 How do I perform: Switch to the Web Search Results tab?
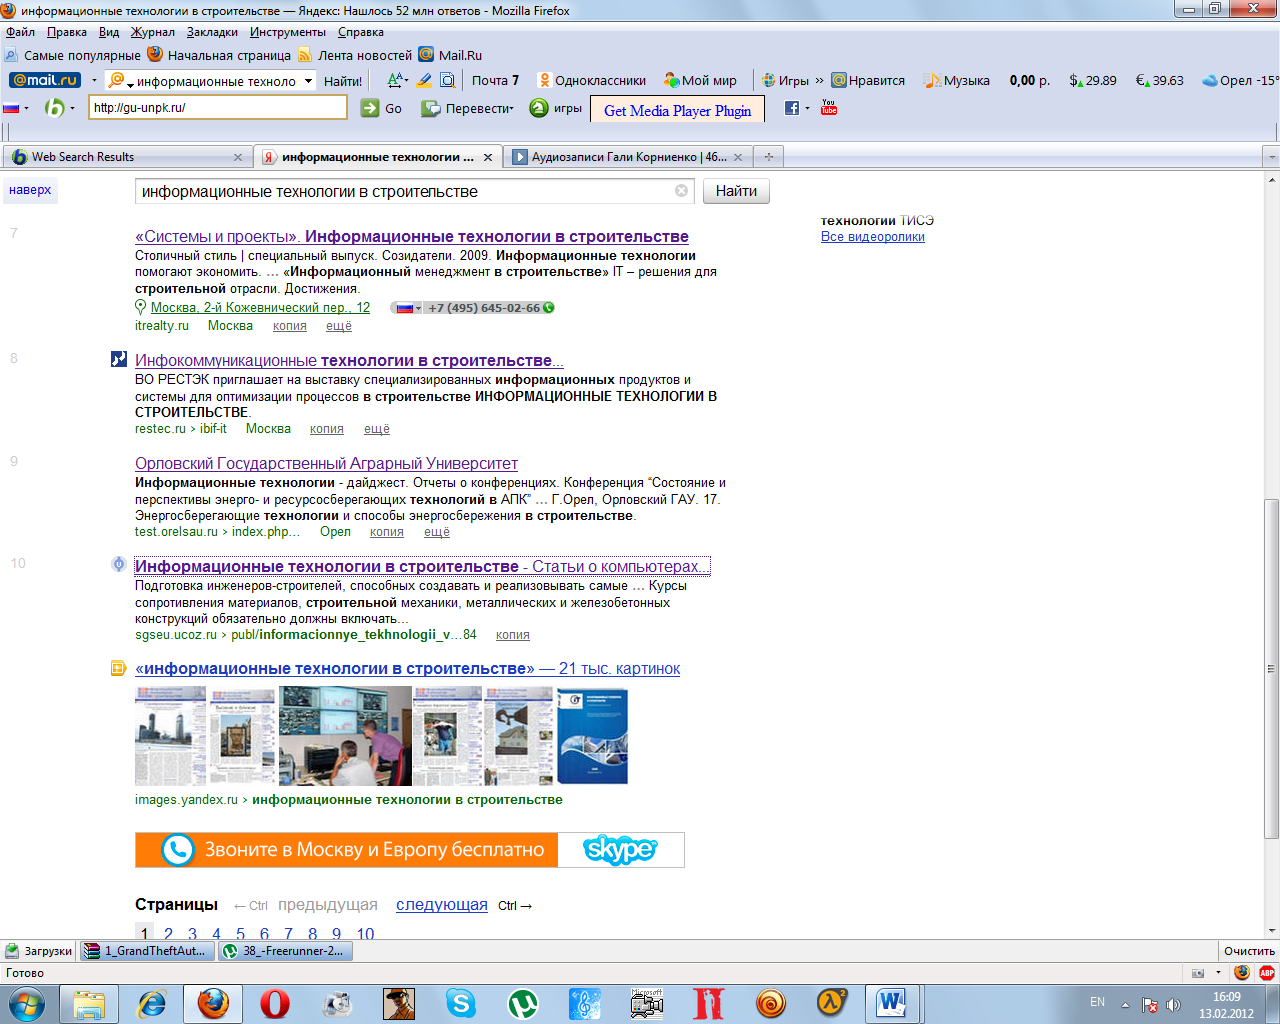pyautogui.click(x=125, y=157)
